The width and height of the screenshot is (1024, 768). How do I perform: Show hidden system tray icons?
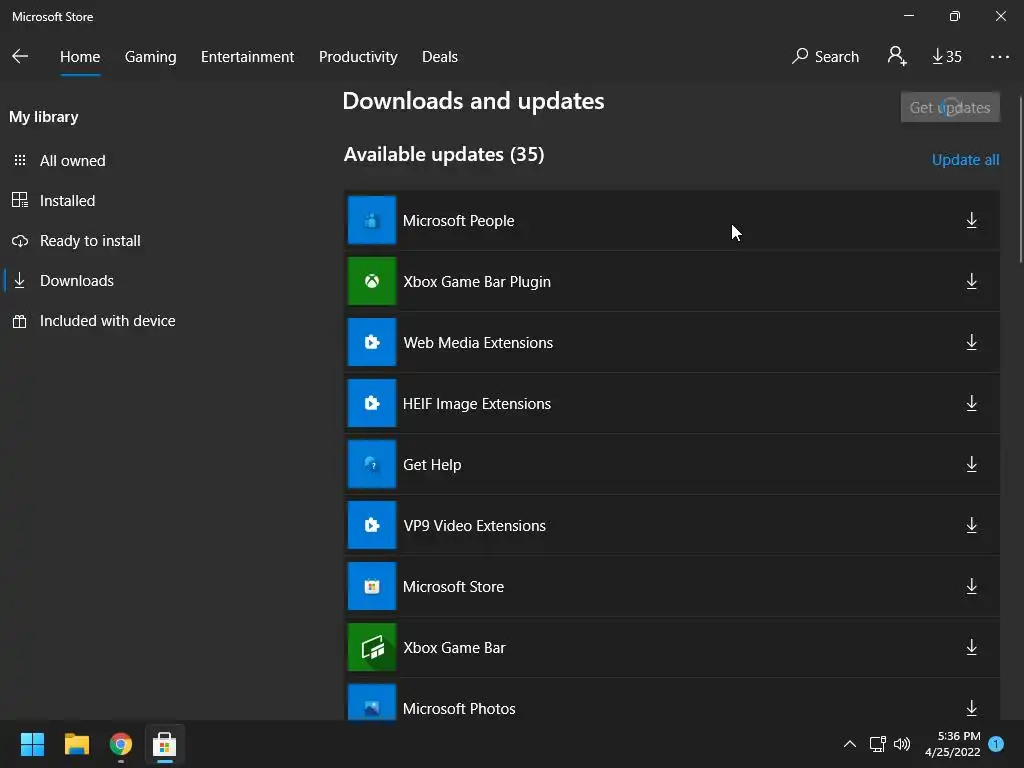[850, 744]
